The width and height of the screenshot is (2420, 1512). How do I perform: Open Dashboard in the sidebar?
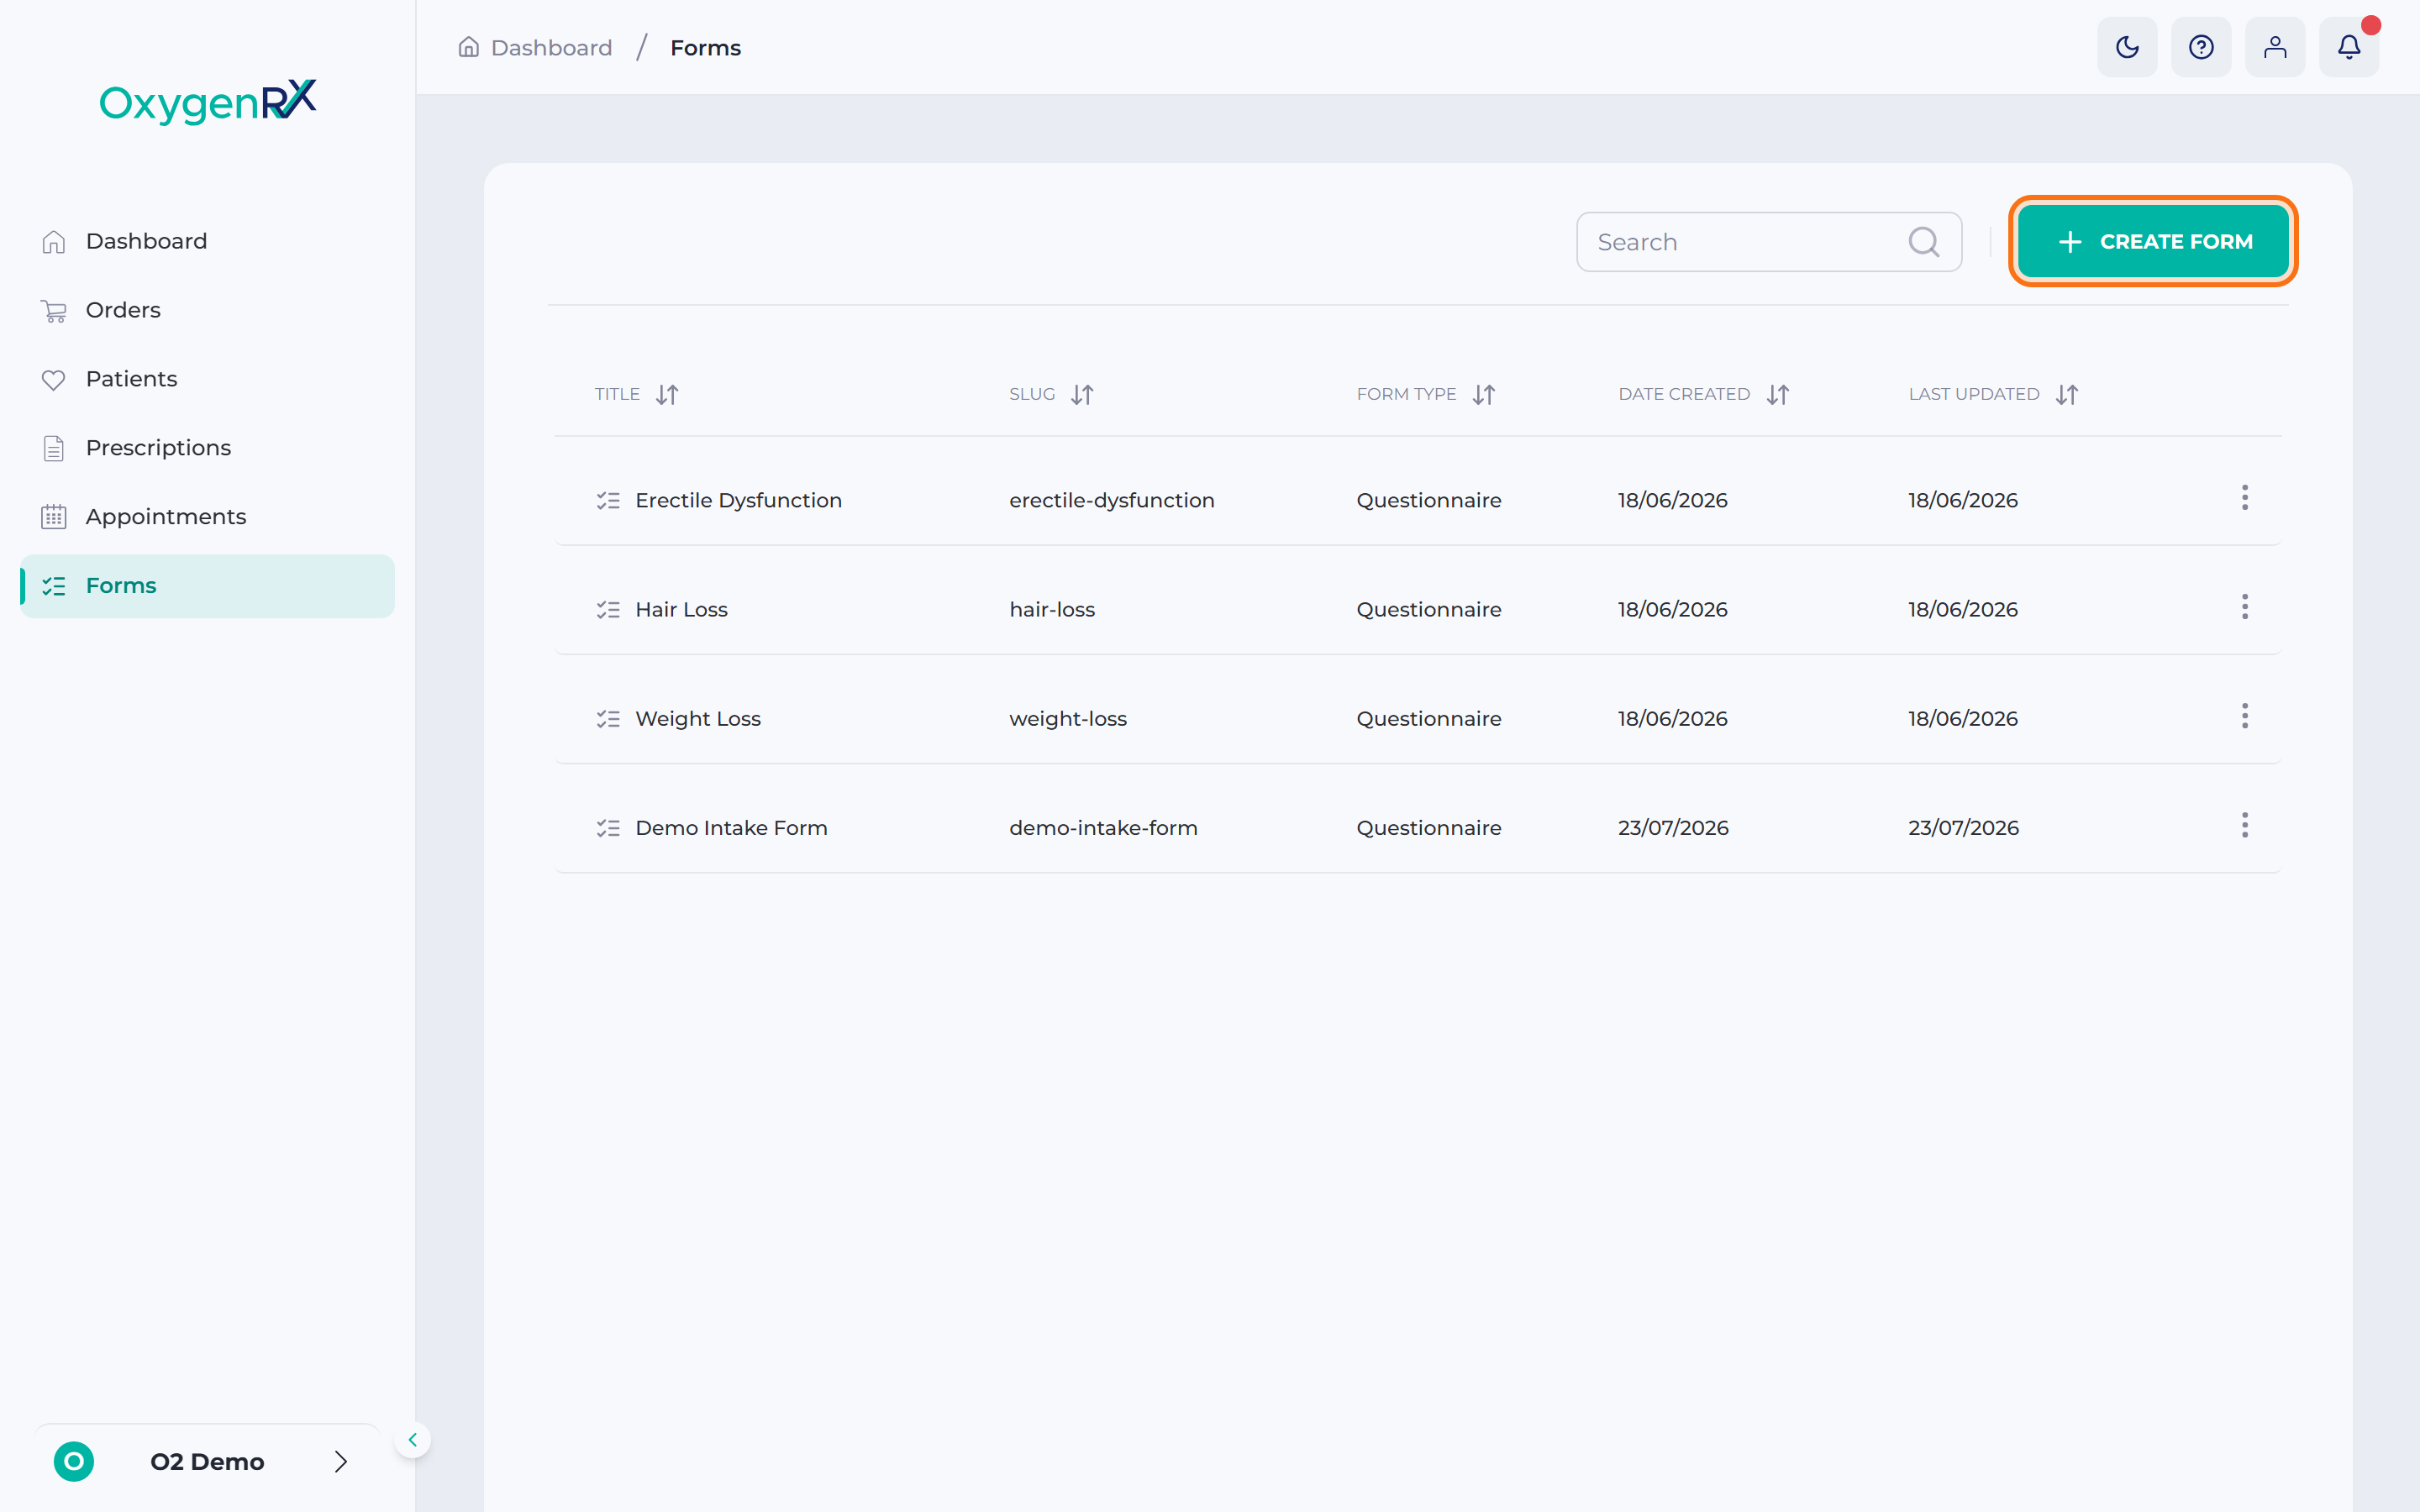click(207, 241)
